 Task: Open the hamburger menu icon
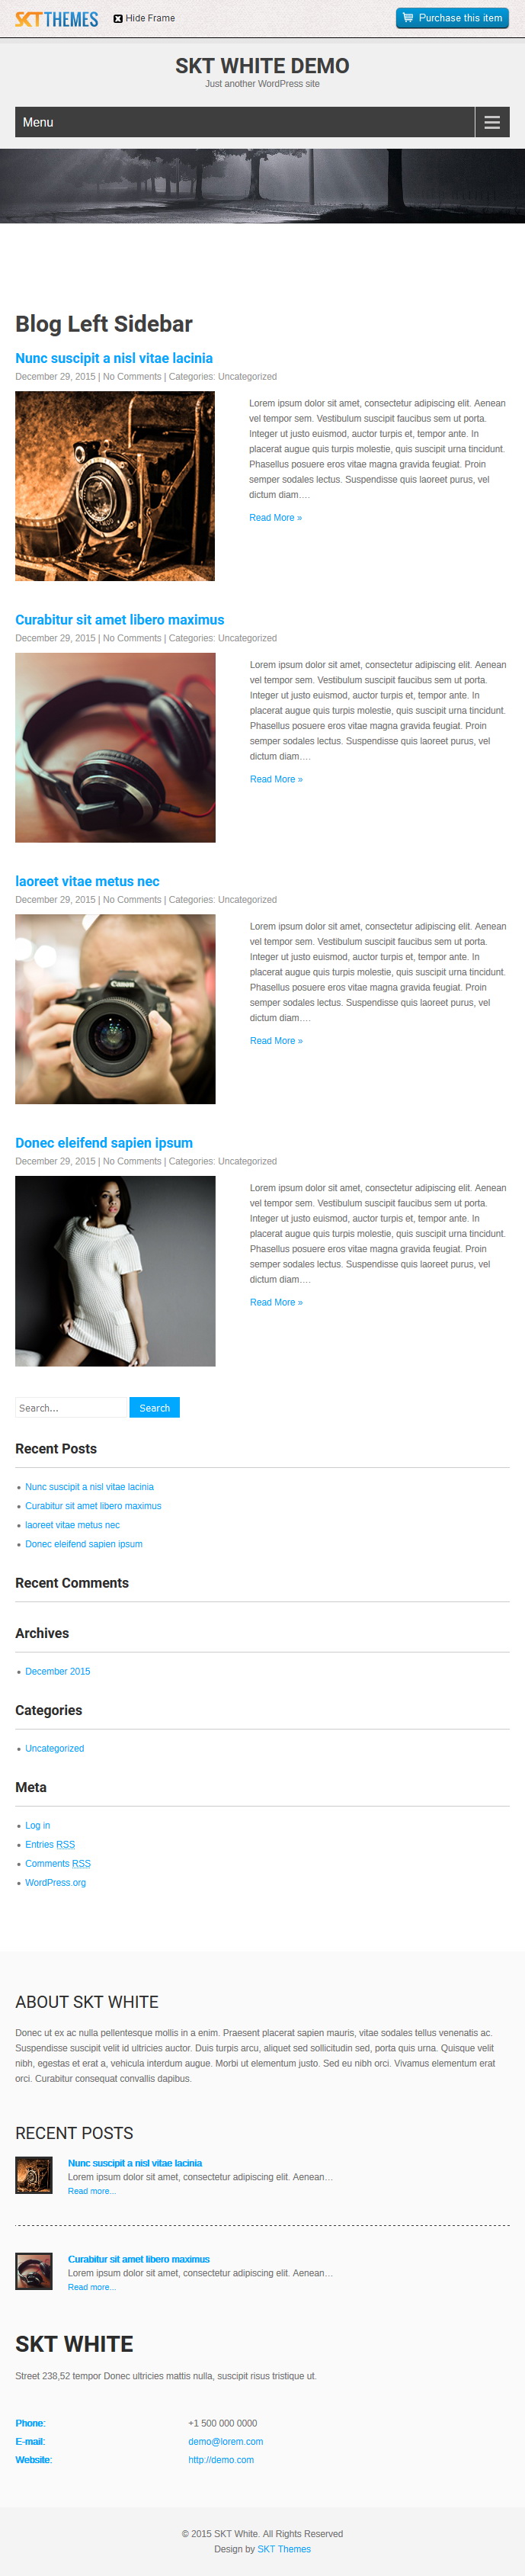pyautogui.click(x=492, y=122)
